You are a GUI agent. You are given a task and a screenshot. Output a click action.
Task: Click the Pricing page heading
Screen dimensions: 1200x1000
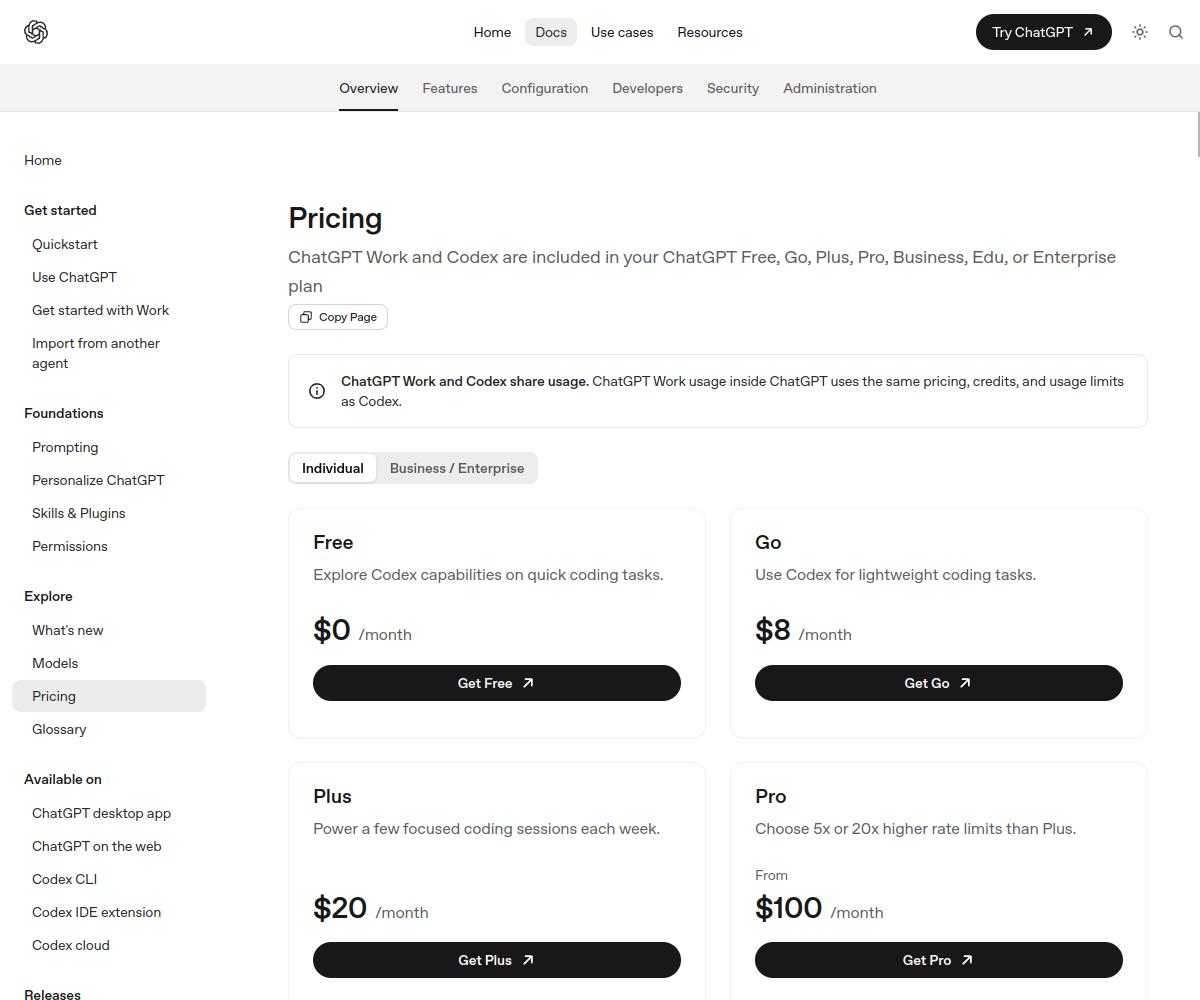coord(335,218)
